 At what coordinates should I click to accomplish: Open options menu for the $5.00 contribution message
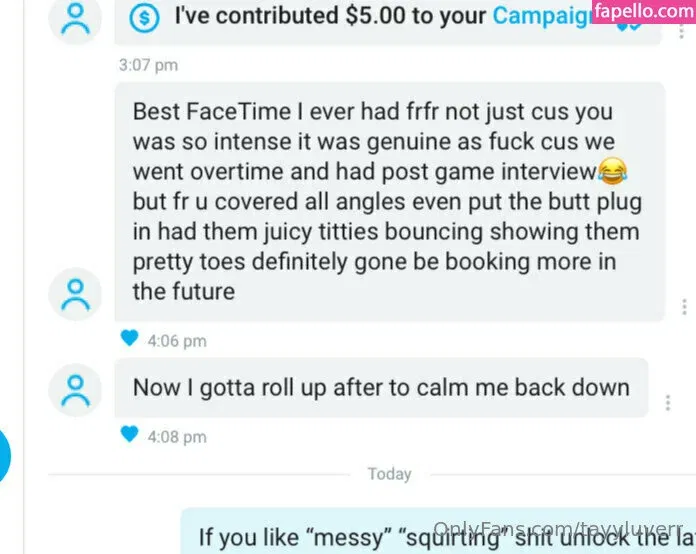pyautogui.click(x=681, y=31)
